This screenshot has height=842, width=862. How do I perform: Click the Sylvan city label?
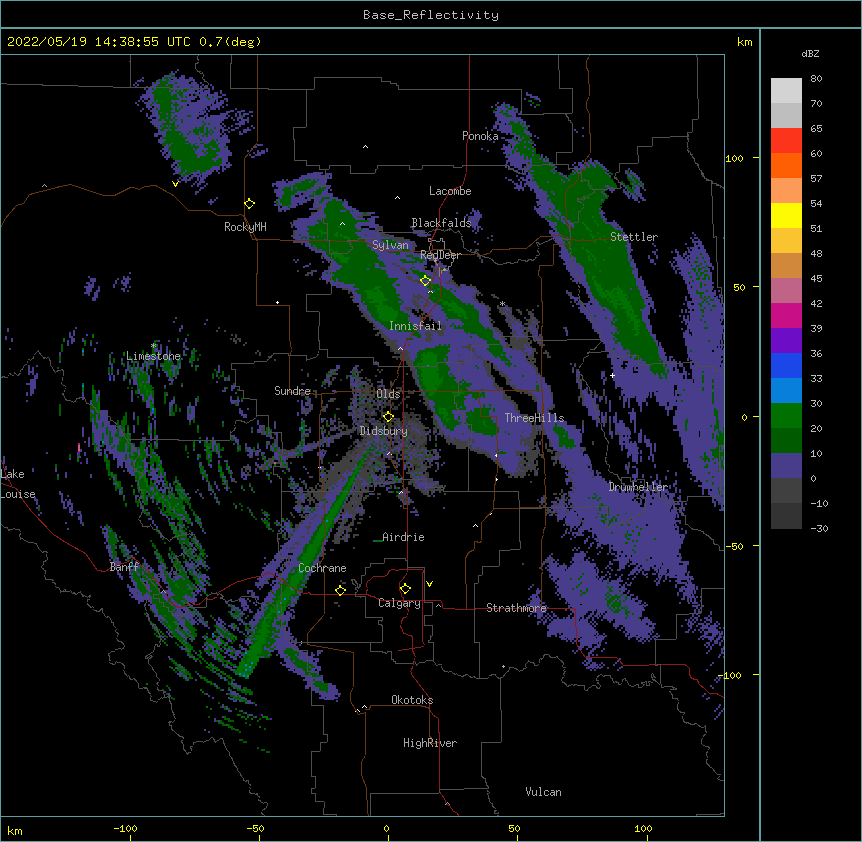tap(390, 245)
